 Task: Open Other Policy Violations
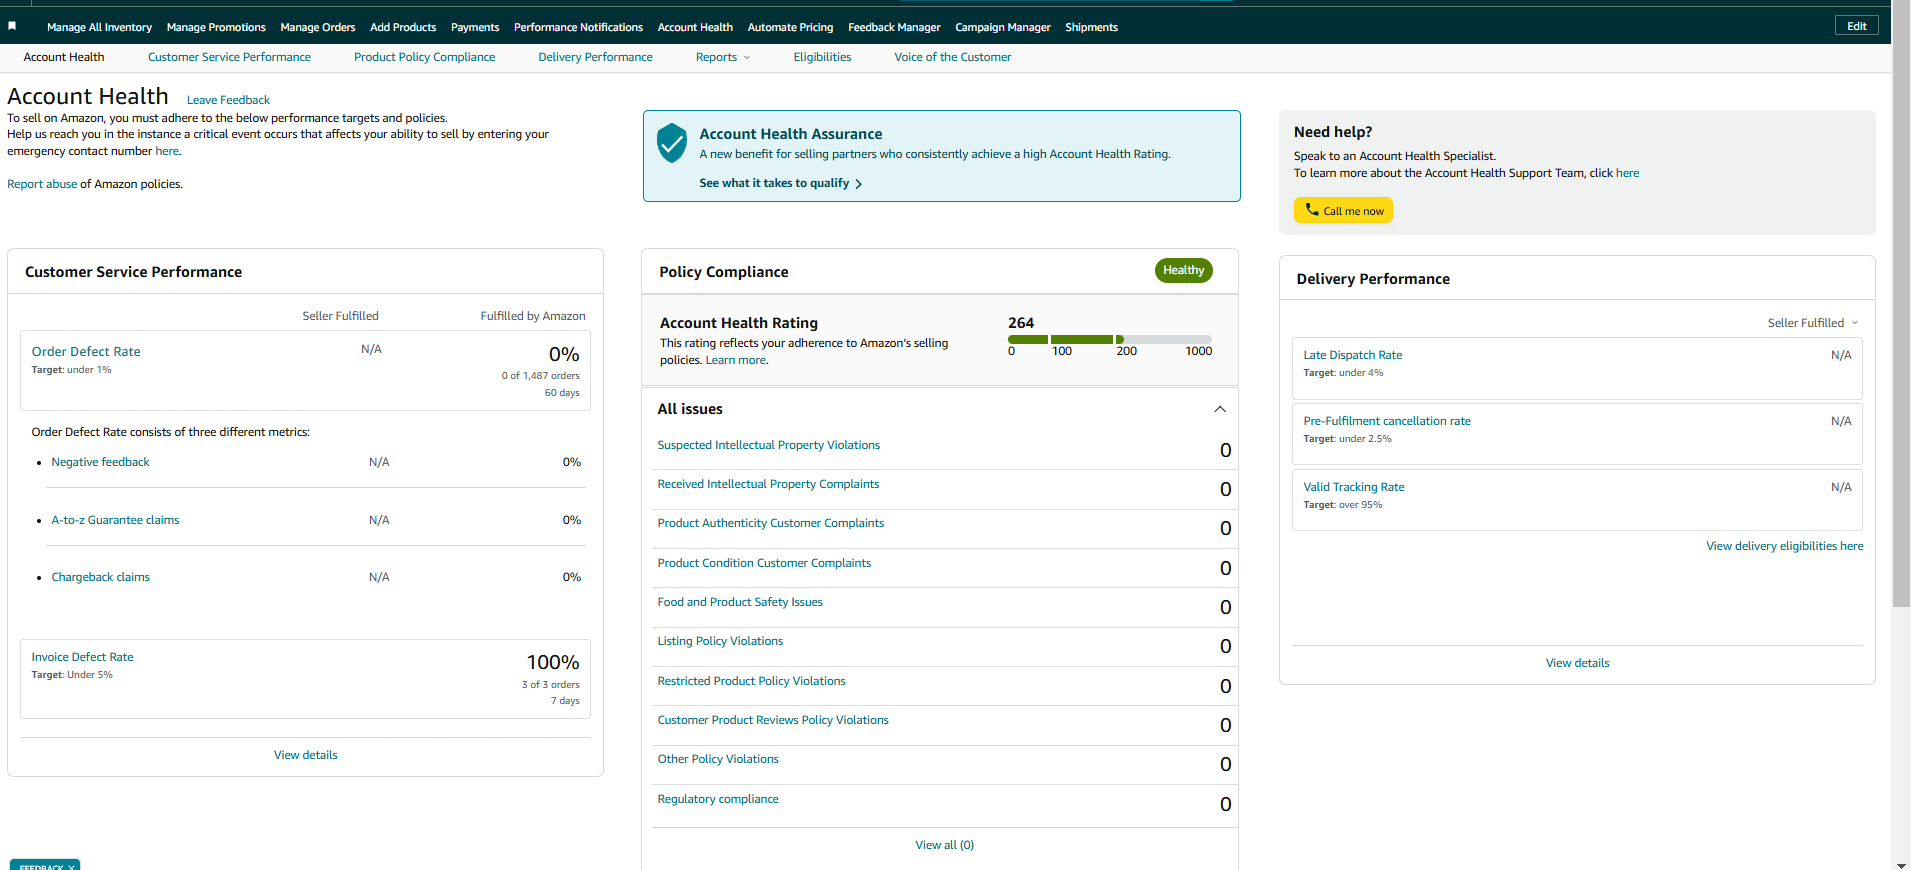718,759
